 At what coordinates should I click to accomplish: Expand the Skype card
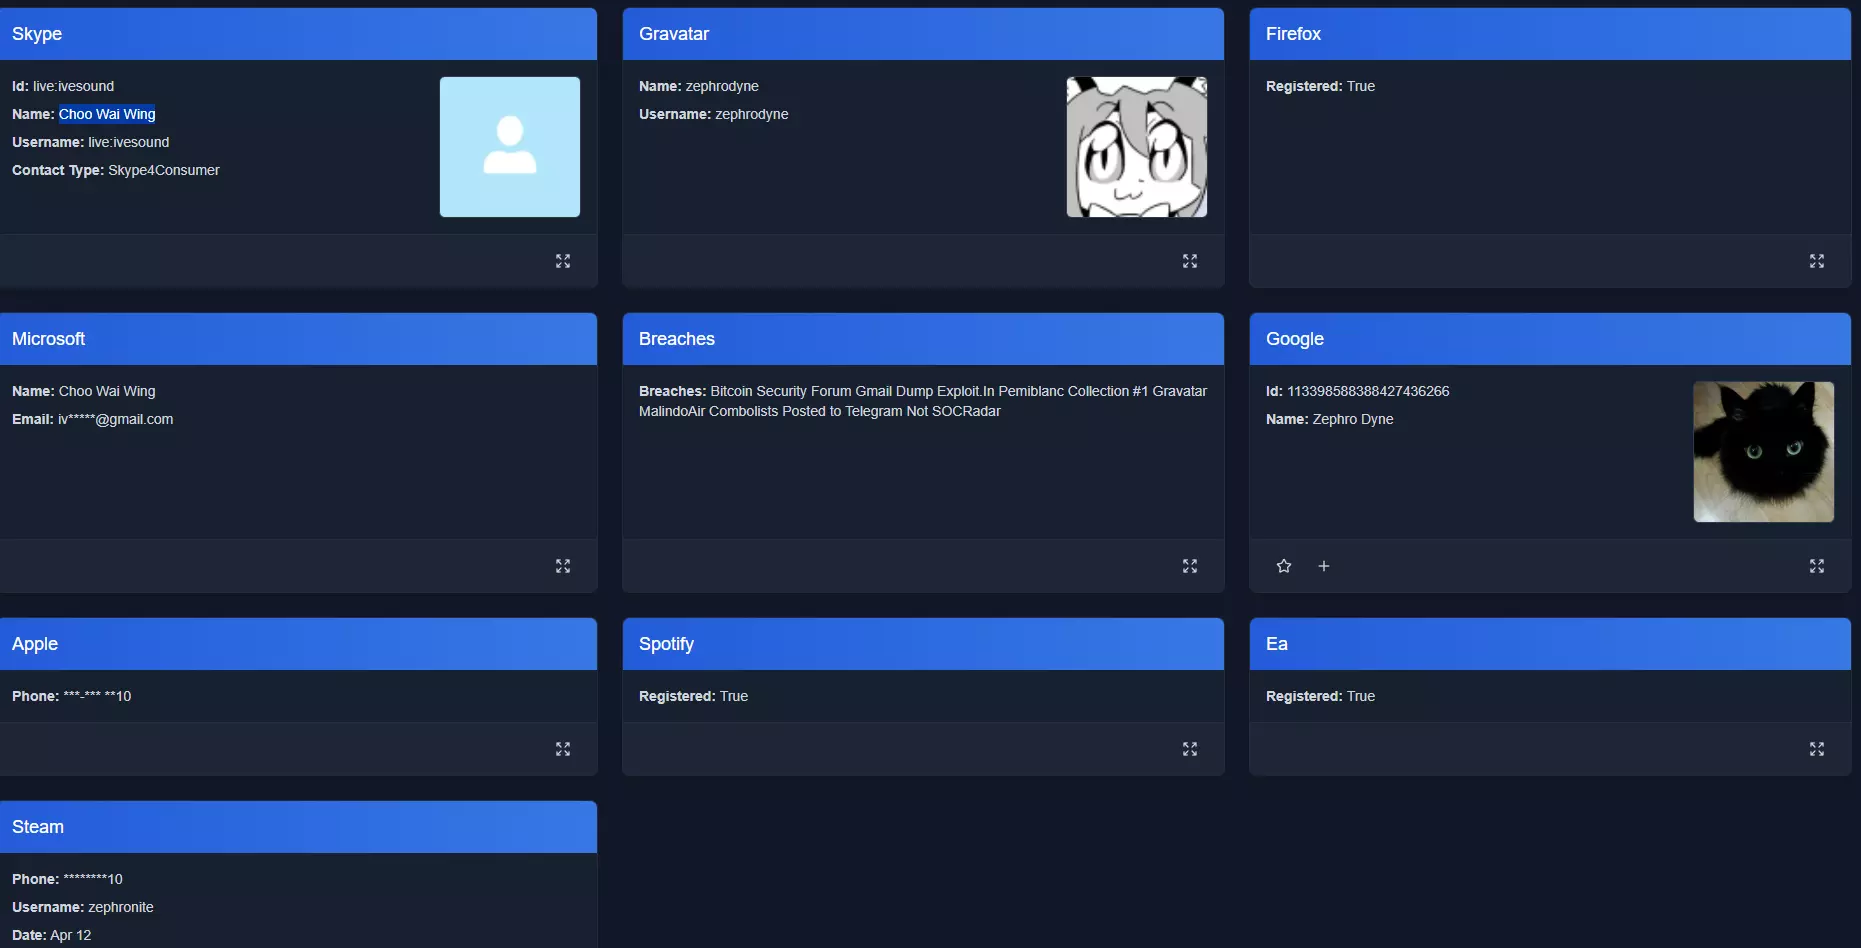(563, 261)
